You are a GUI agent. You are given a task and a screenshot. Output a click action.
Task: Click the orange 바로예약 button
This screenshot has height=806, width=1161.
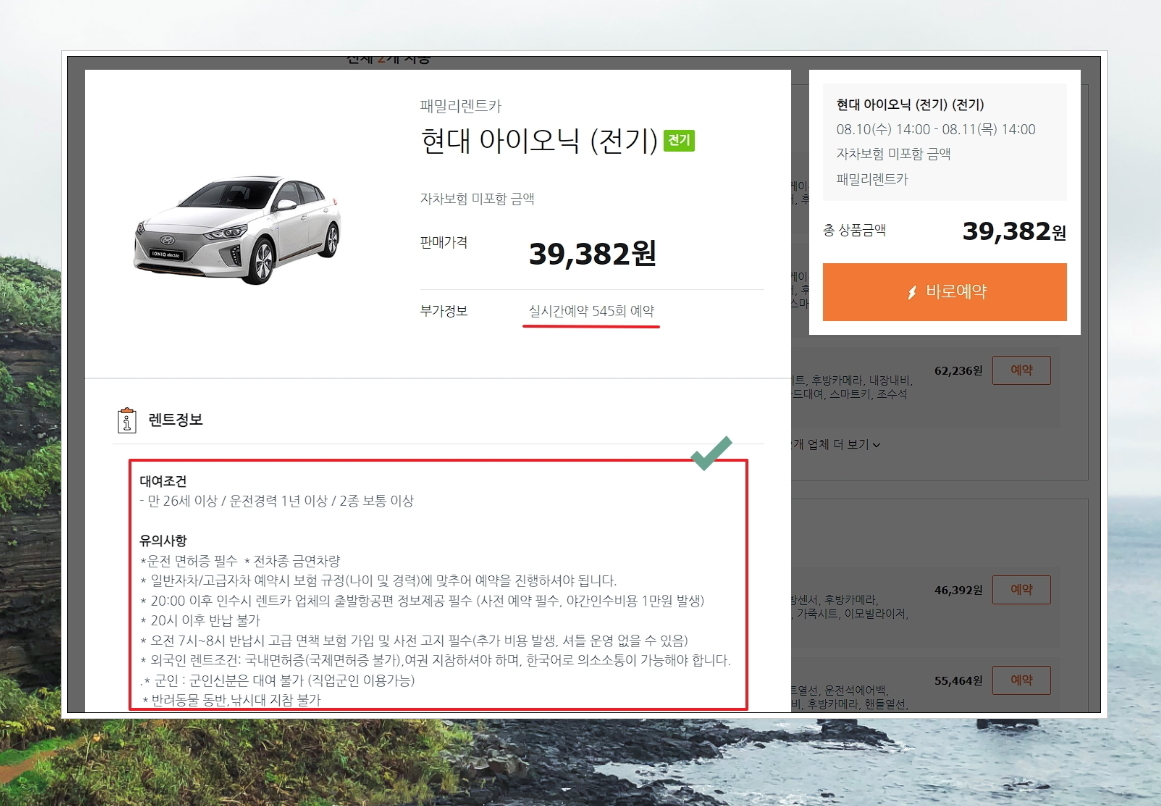coord(944,292)
